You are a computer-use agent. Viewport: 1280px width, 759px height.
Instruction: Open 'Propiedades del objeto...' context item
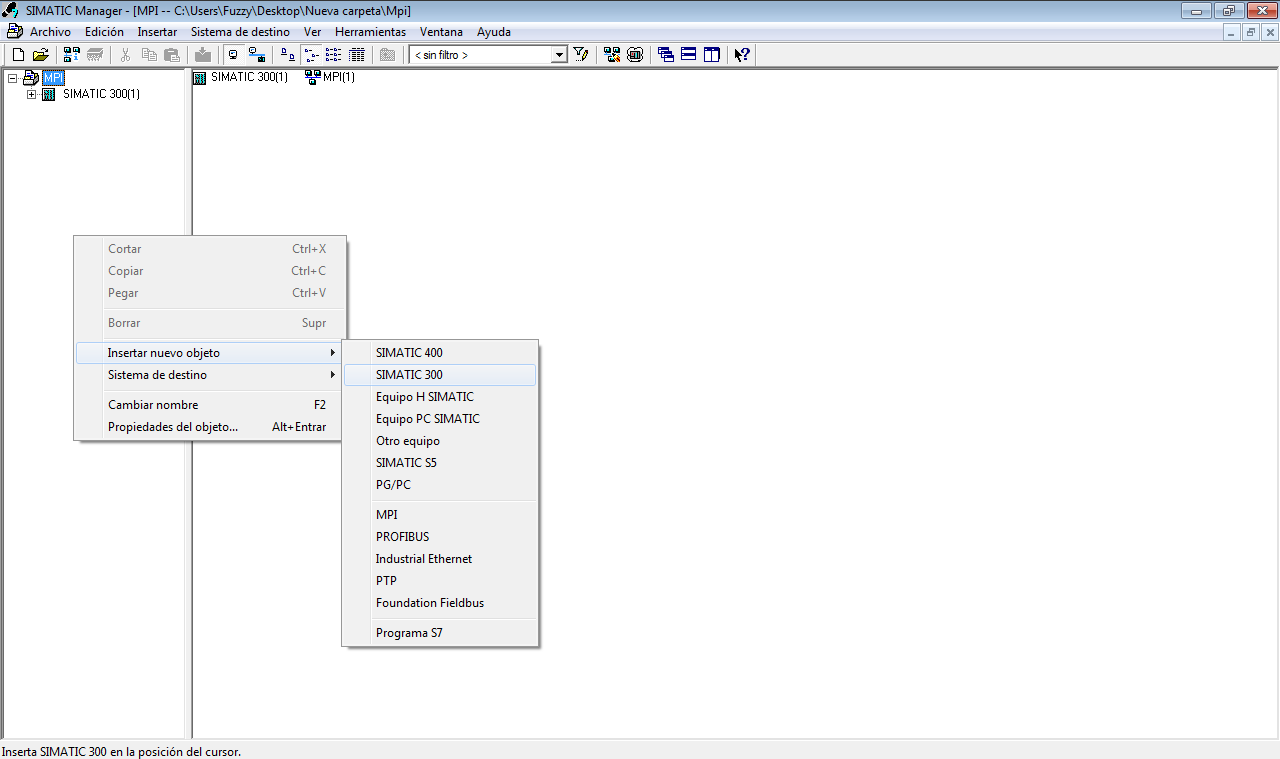click(x=210, y=427)
